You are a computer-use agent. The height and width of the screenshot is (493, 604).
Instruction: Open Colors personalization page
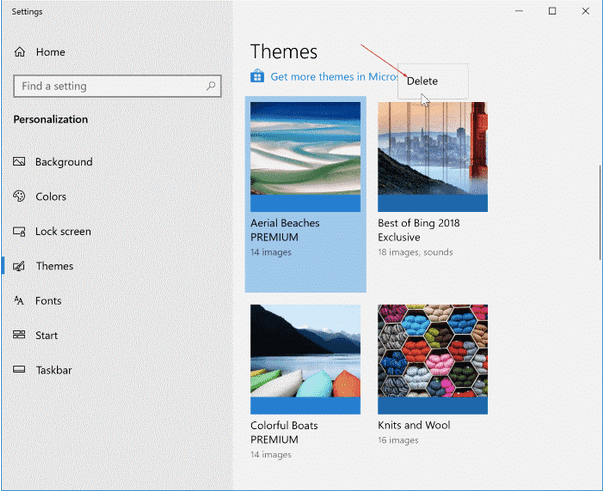pos(51,196)
